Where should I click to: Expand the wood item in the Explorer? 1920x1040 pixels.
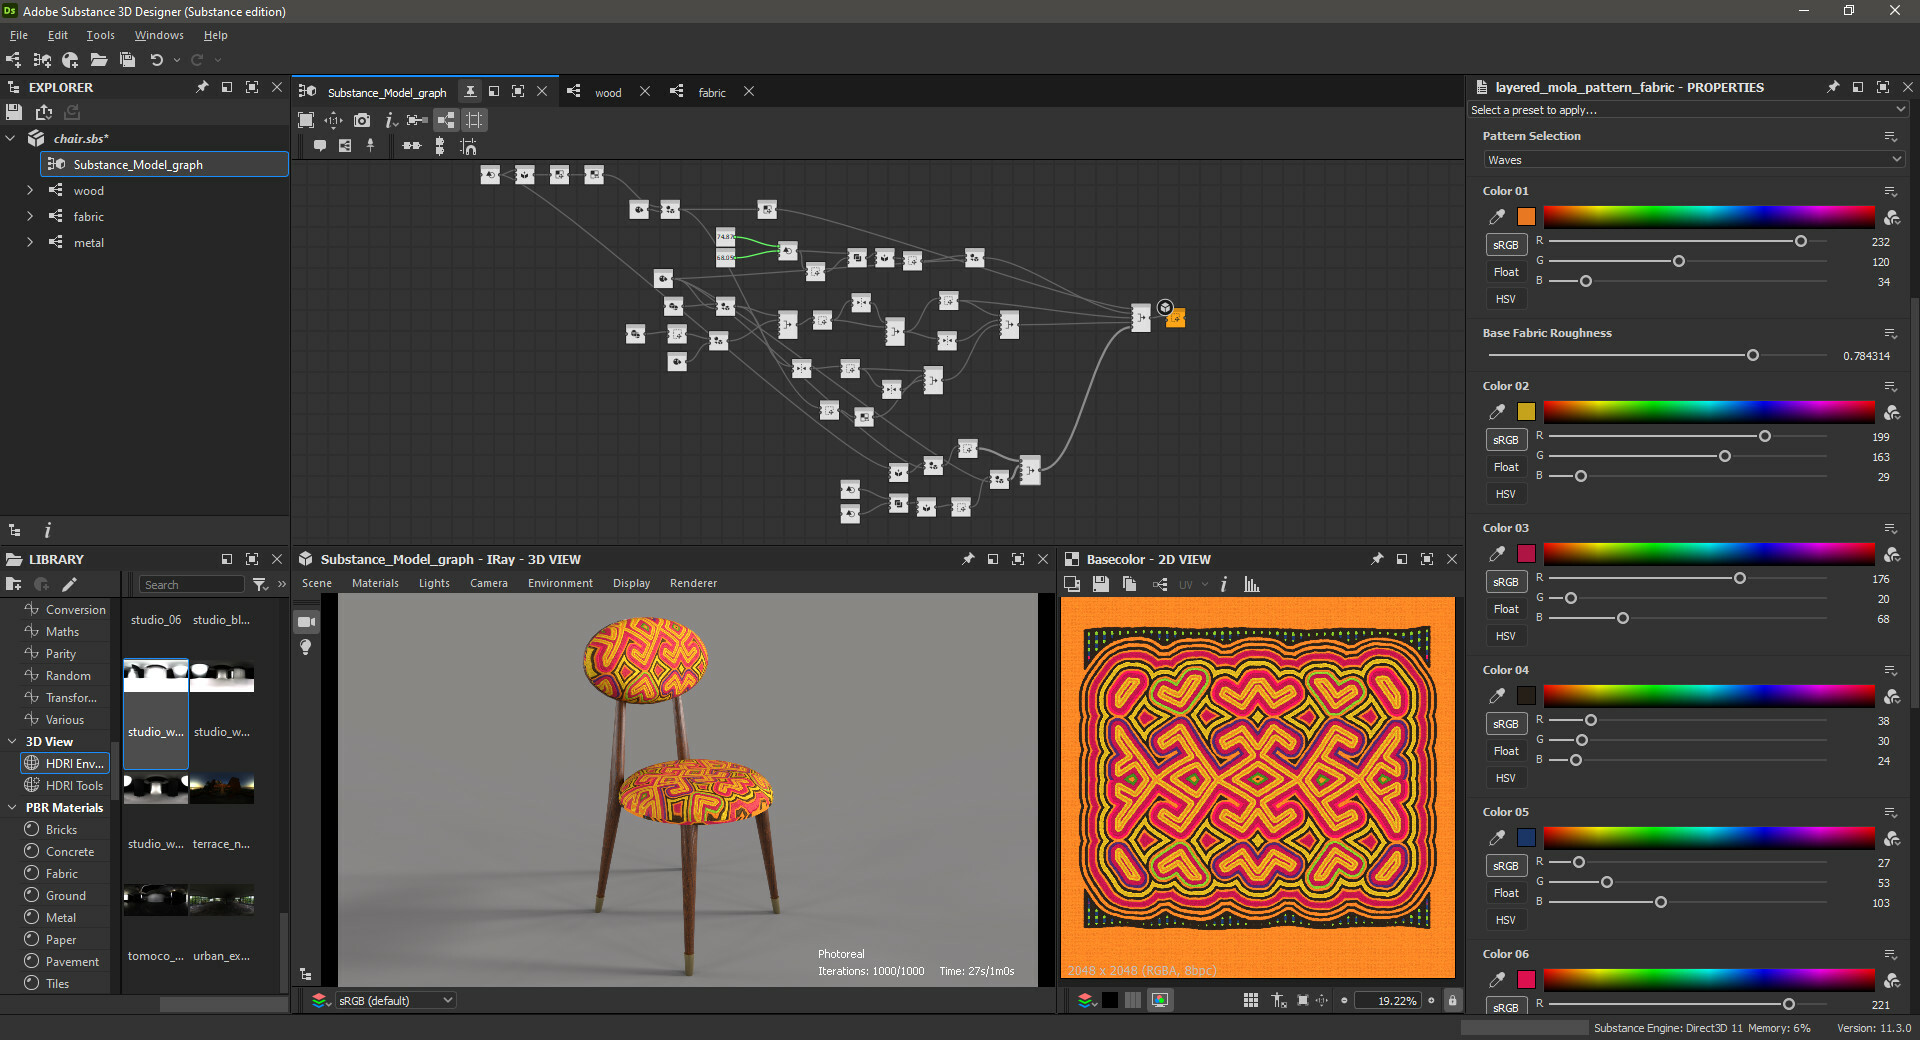pyautogui.click(x=29, y=190)
